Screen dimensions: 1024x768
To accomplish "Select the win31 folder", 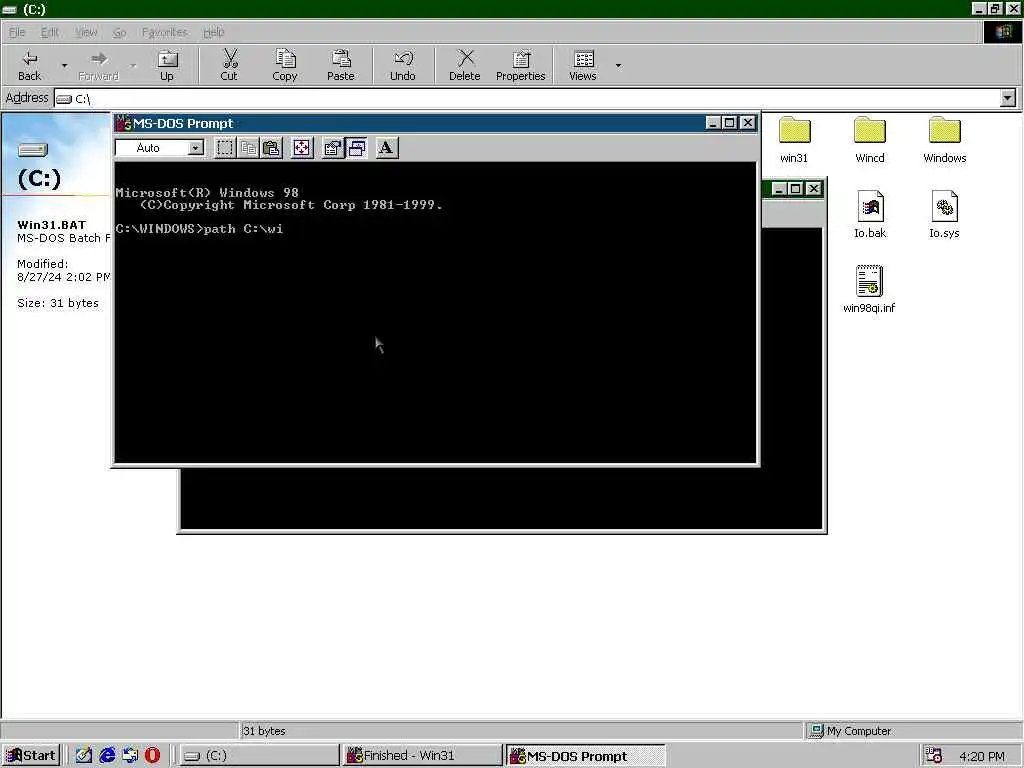I will point(794,140).
